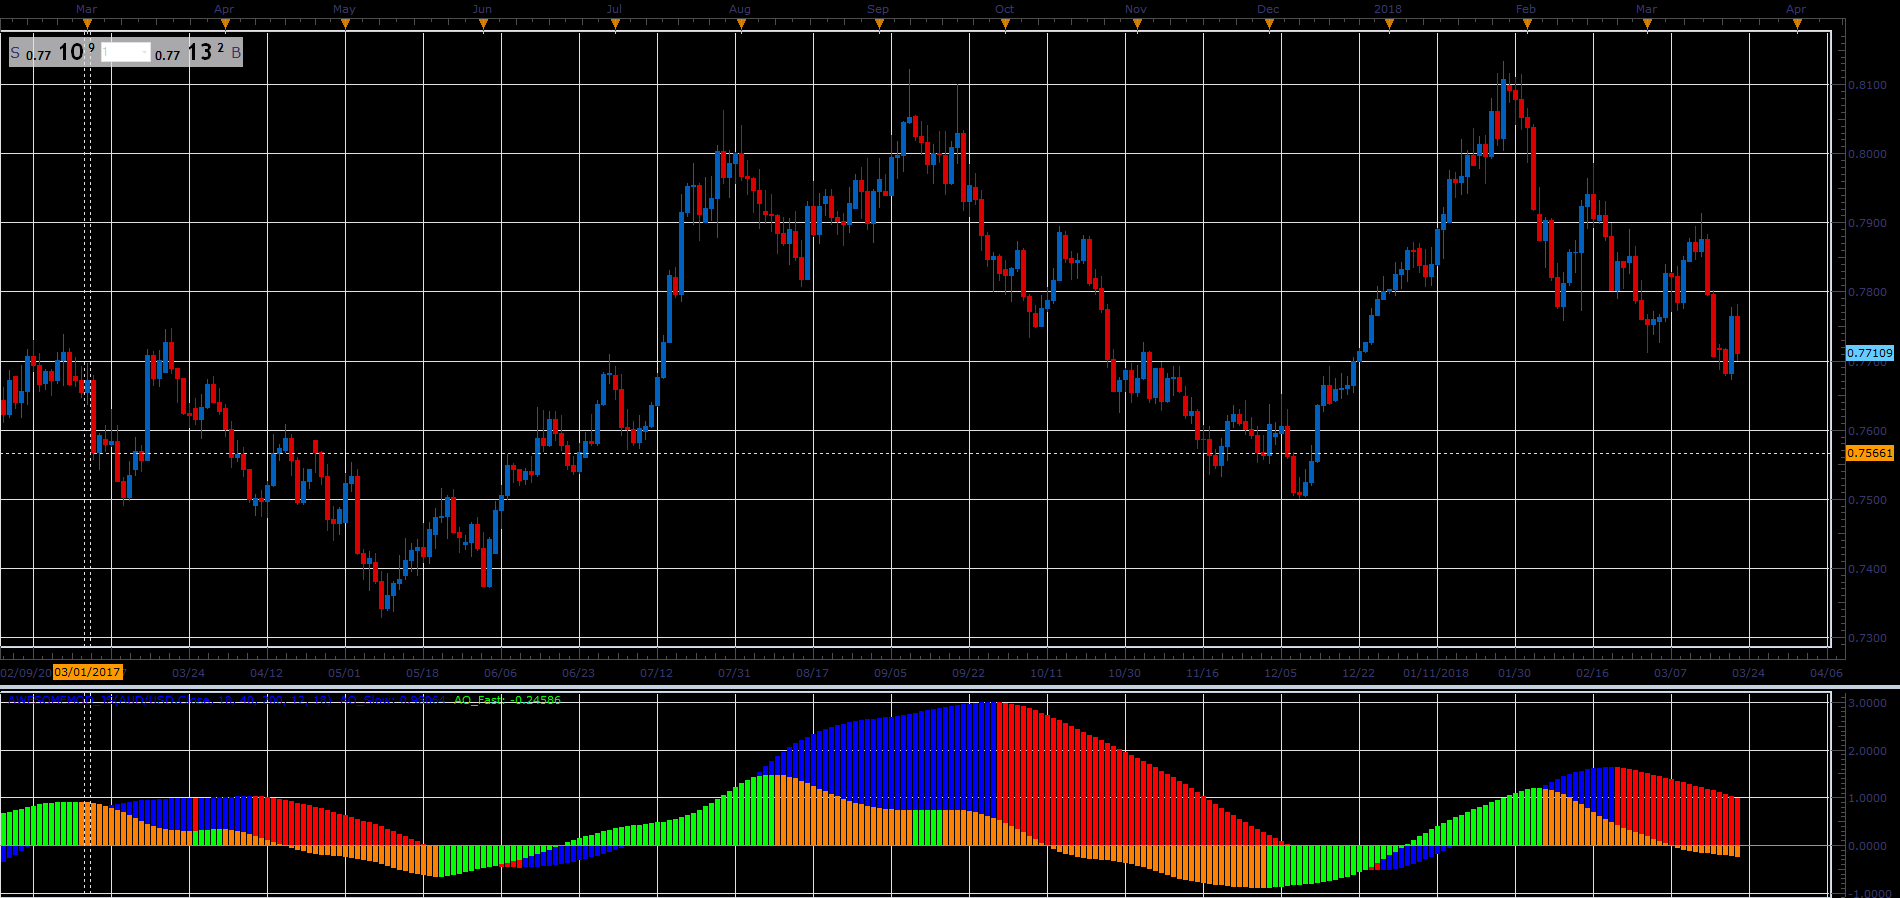This screenshot has height=898, width=1900.
Task: Click the 3.0000 indicator scale label
Action: point(1867,703)
